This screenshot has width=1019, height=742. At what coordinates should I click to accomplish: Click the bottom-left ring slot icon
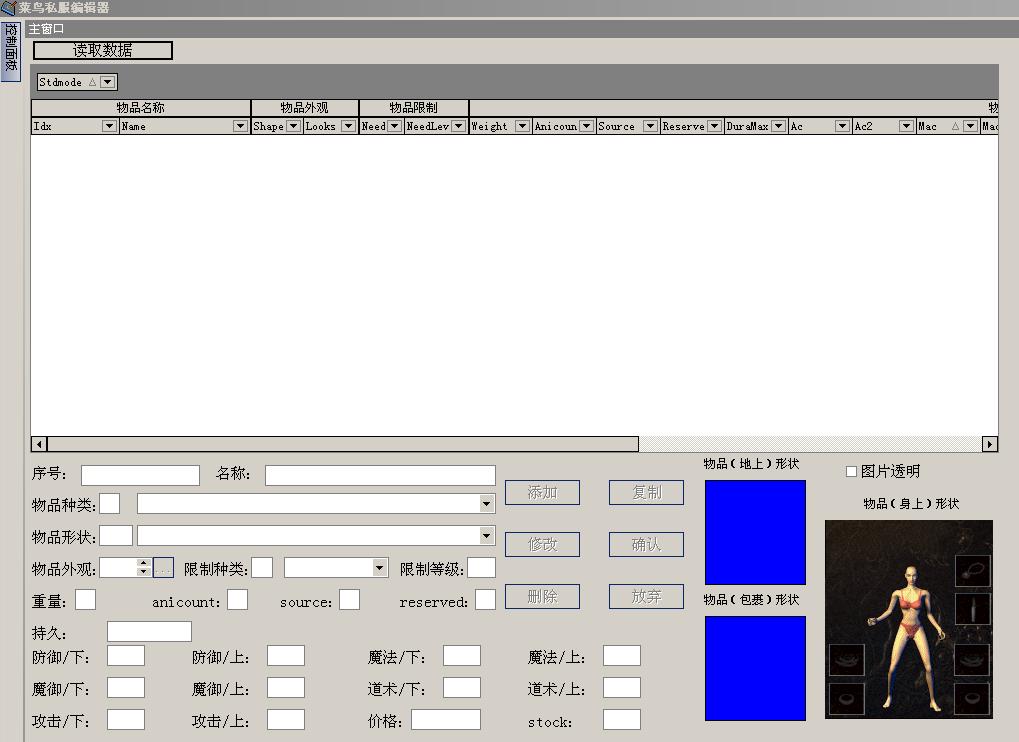847,698
